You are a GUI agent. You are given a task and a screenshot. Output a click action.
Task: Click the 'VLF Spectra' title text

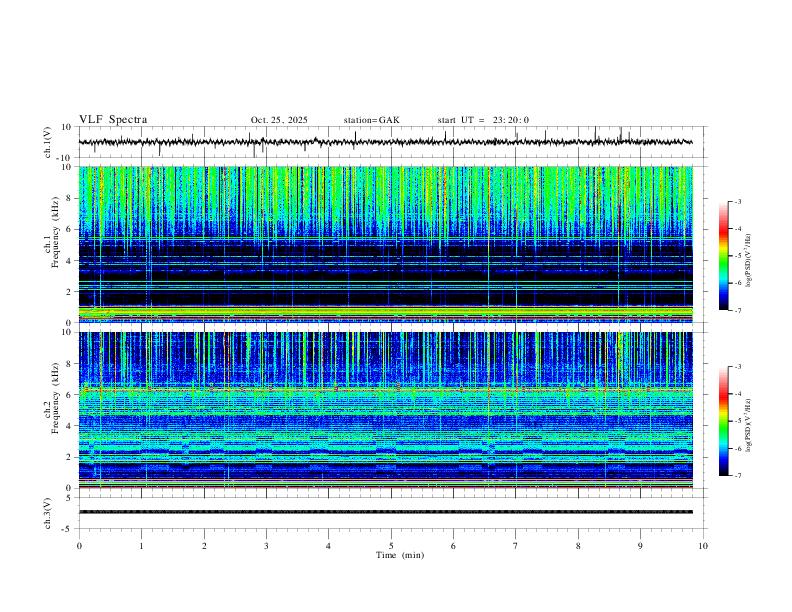(113, 120)
